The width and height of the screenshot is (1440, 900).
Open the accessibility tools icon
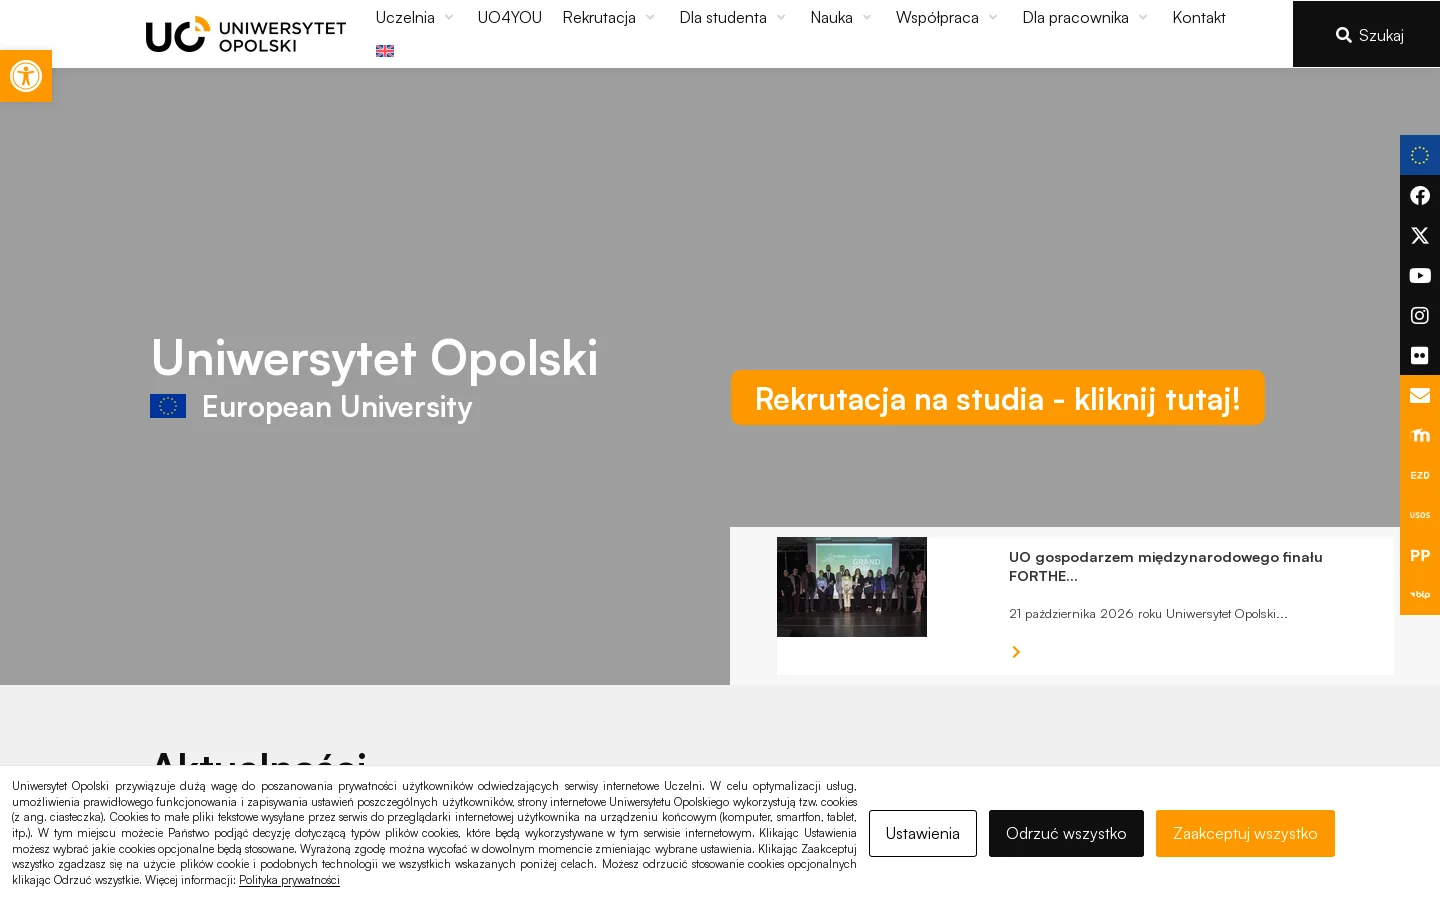coord(26,76)
